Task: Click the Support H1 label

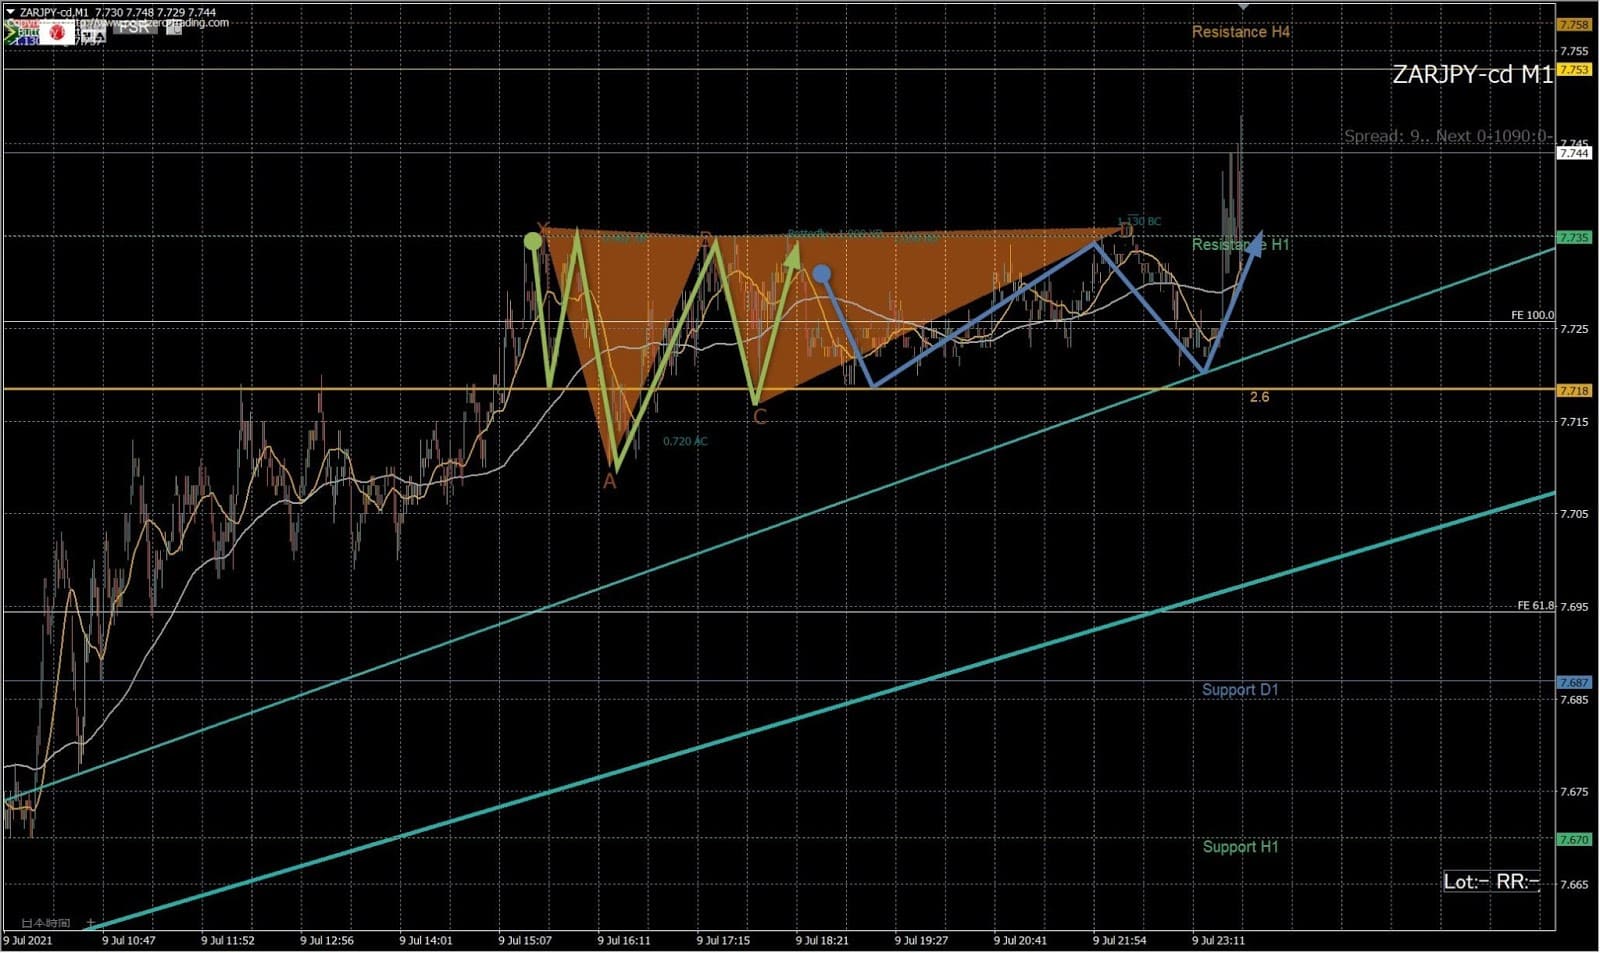Action: click(1240, 846)
